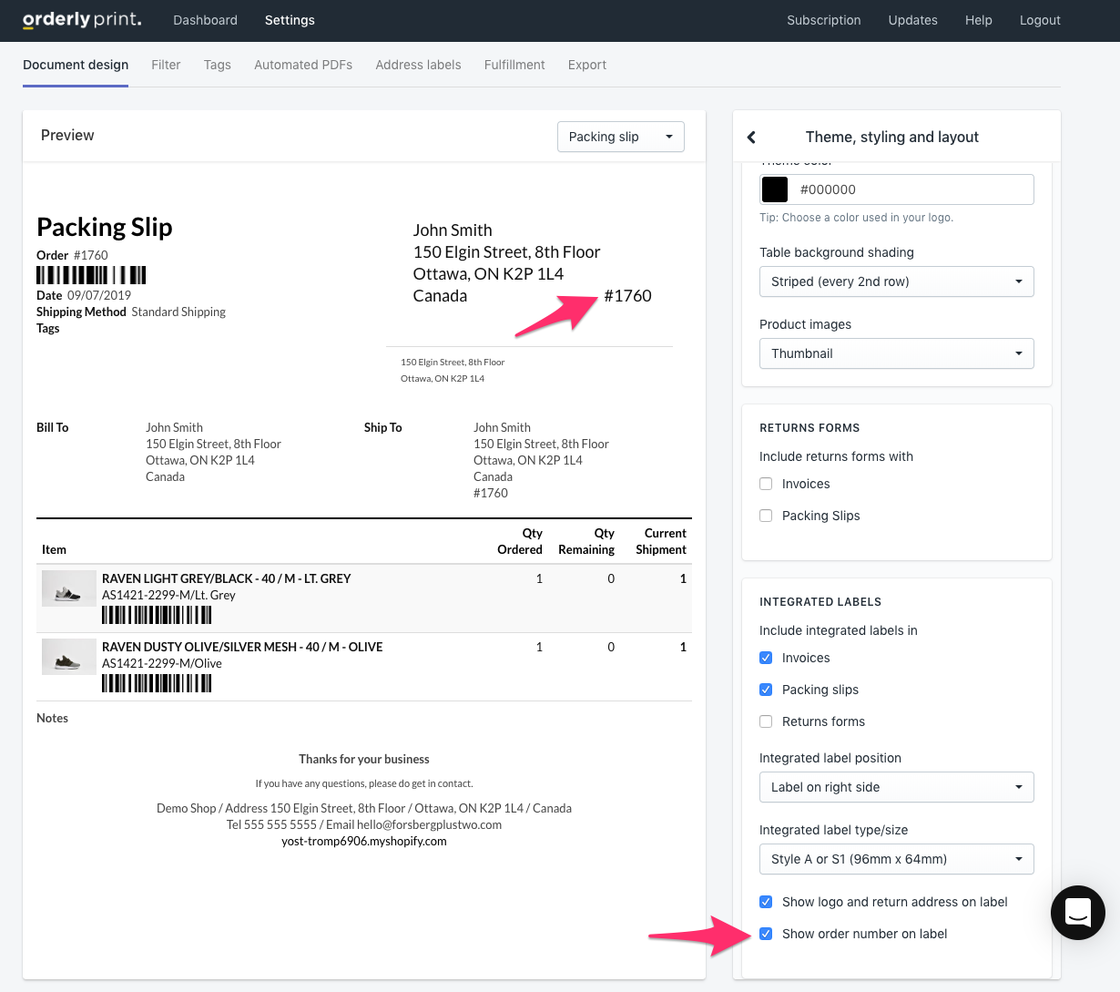This screenshot has height=992, width=1120.
Task: Click the back chevron on Theme panel
Action: 751,136
